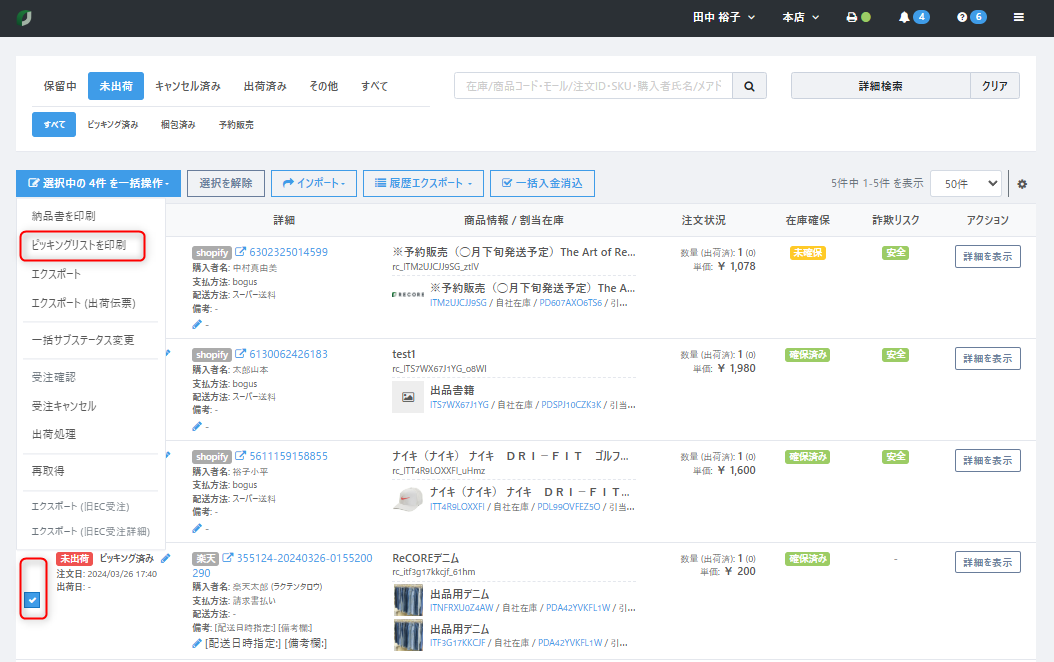
Task: Open order link 5611159158855
Action: point(288,456)
